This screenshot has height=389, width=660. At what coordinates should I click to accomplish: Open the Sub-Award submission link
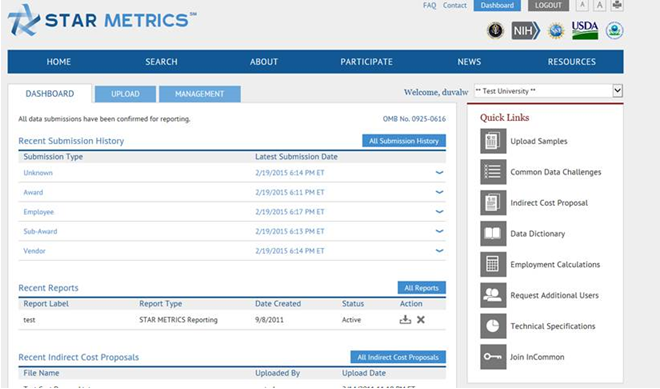[x=40, y=232]
